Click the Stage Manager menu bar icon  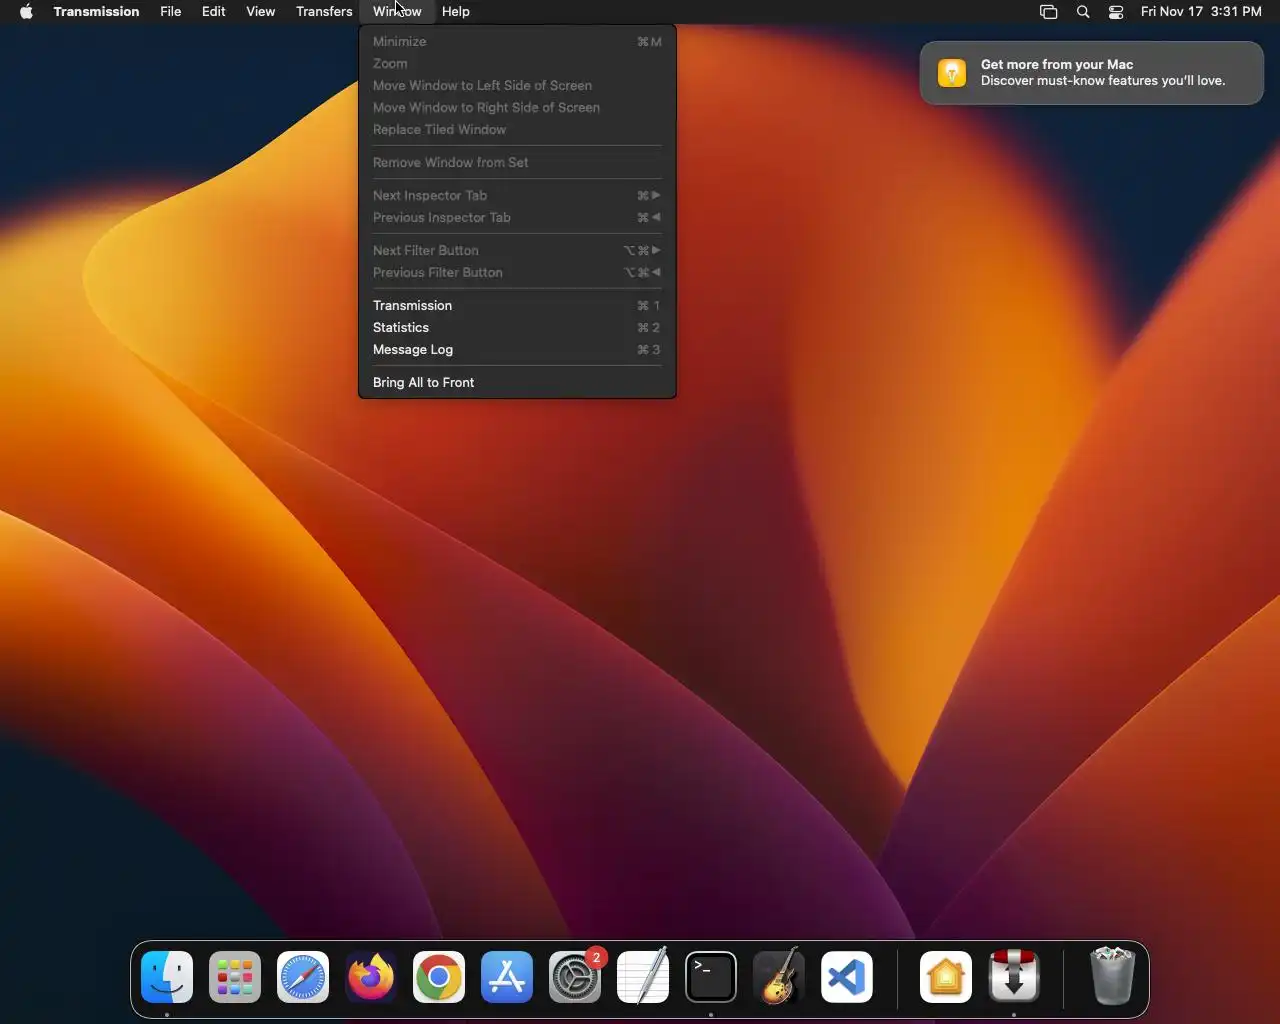pyautogui.click(x=1048, y=12)
